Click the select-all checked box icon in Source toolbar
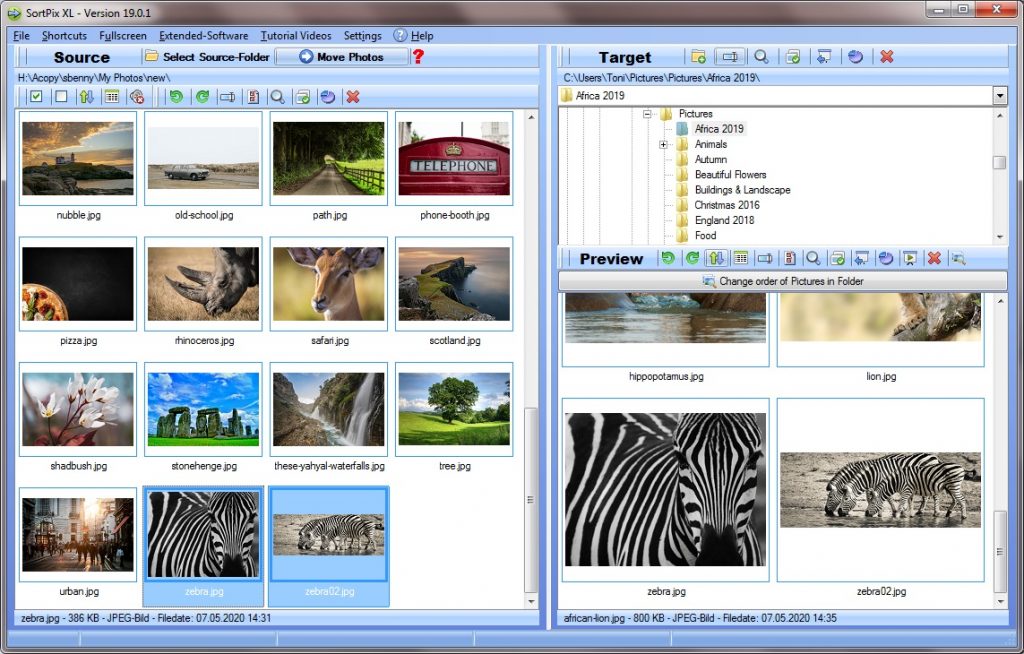 [35, 97]
